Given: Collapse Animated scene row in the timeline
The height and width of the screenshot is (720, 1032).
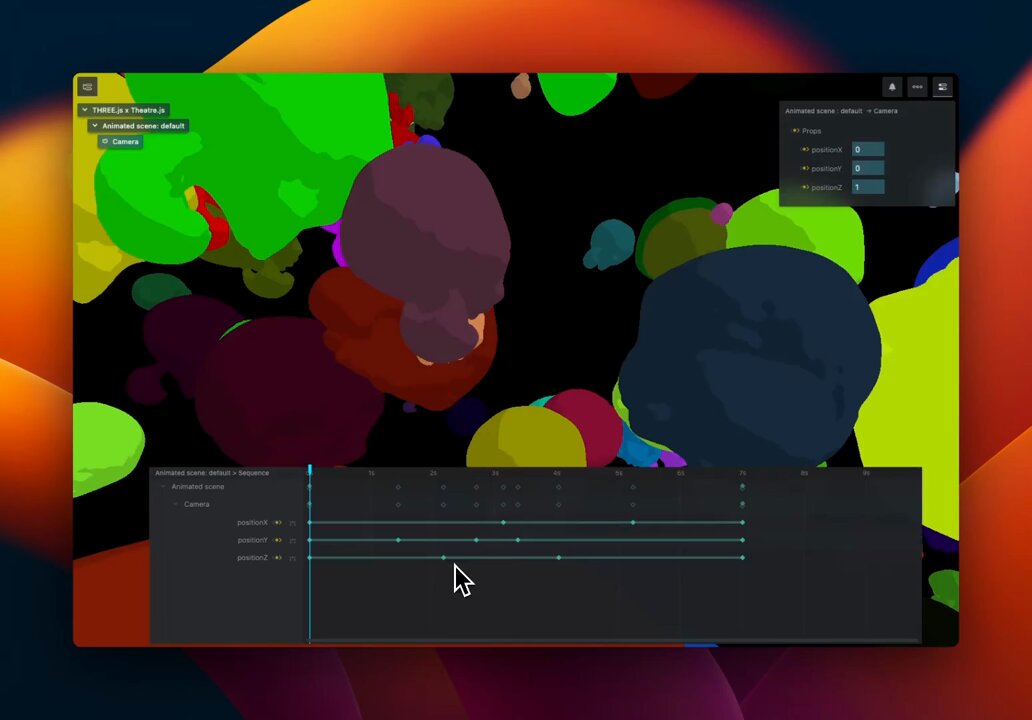Looking at the screenshot, I should pos(163,487).
